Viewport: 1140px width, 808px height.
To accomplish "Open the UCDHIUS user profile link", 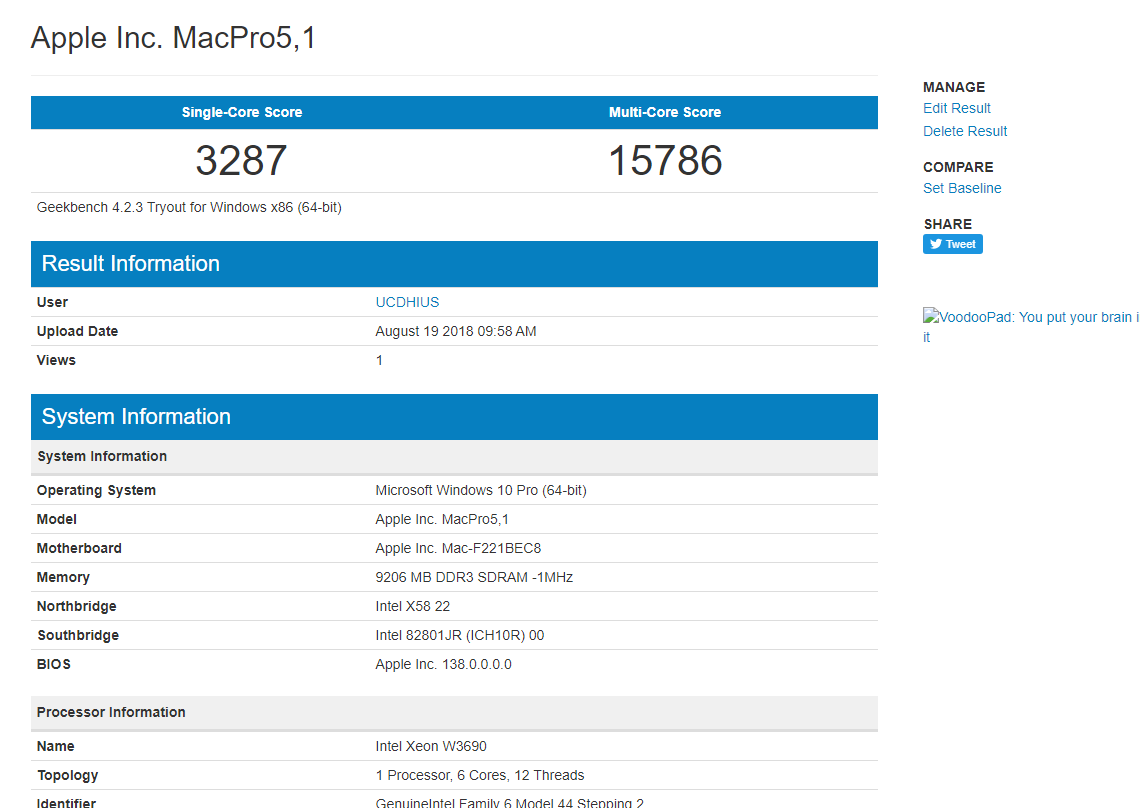I will pos(407,303).
